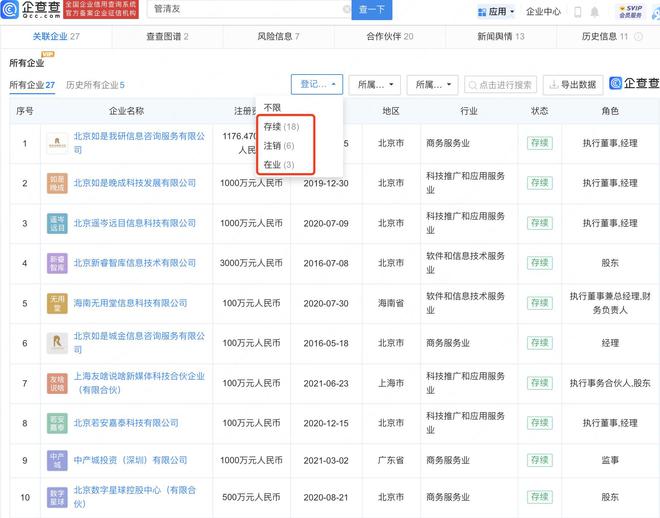
Task: Open 北京如是晚成科技发展有限公司 company link
Action: point(135,183)
